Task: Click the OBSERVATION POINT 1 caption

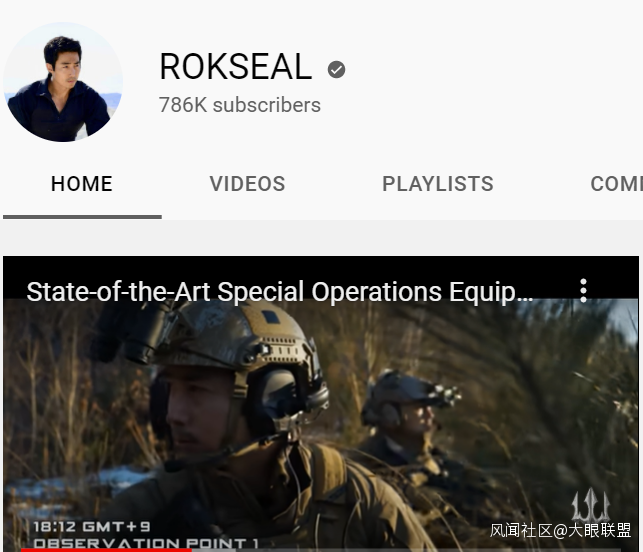Action: [146, 543]
